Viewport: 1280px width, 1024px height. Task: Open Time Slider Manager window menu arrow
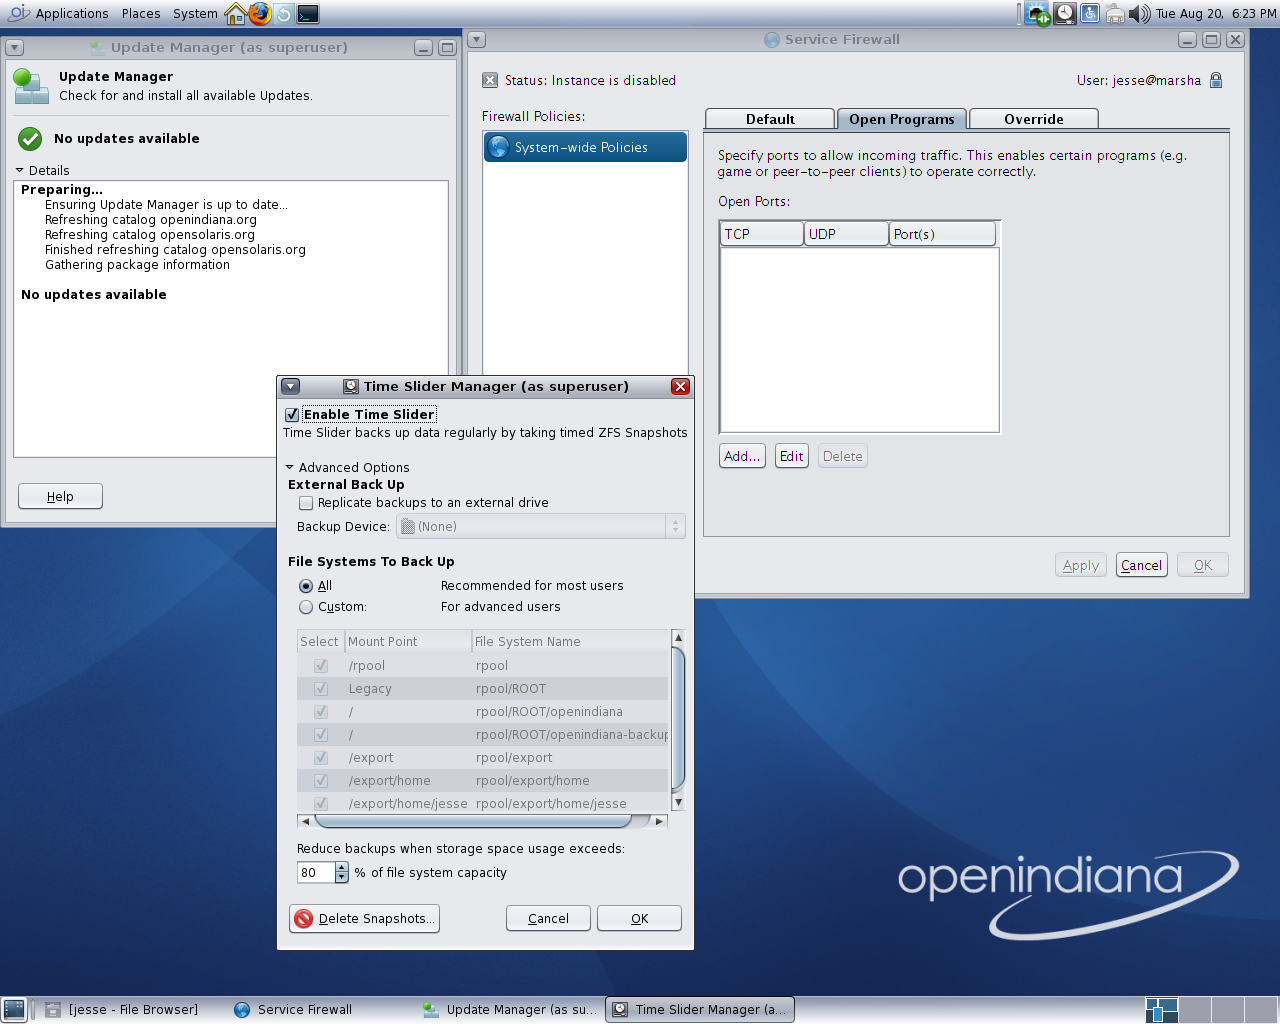coord(290,386)
